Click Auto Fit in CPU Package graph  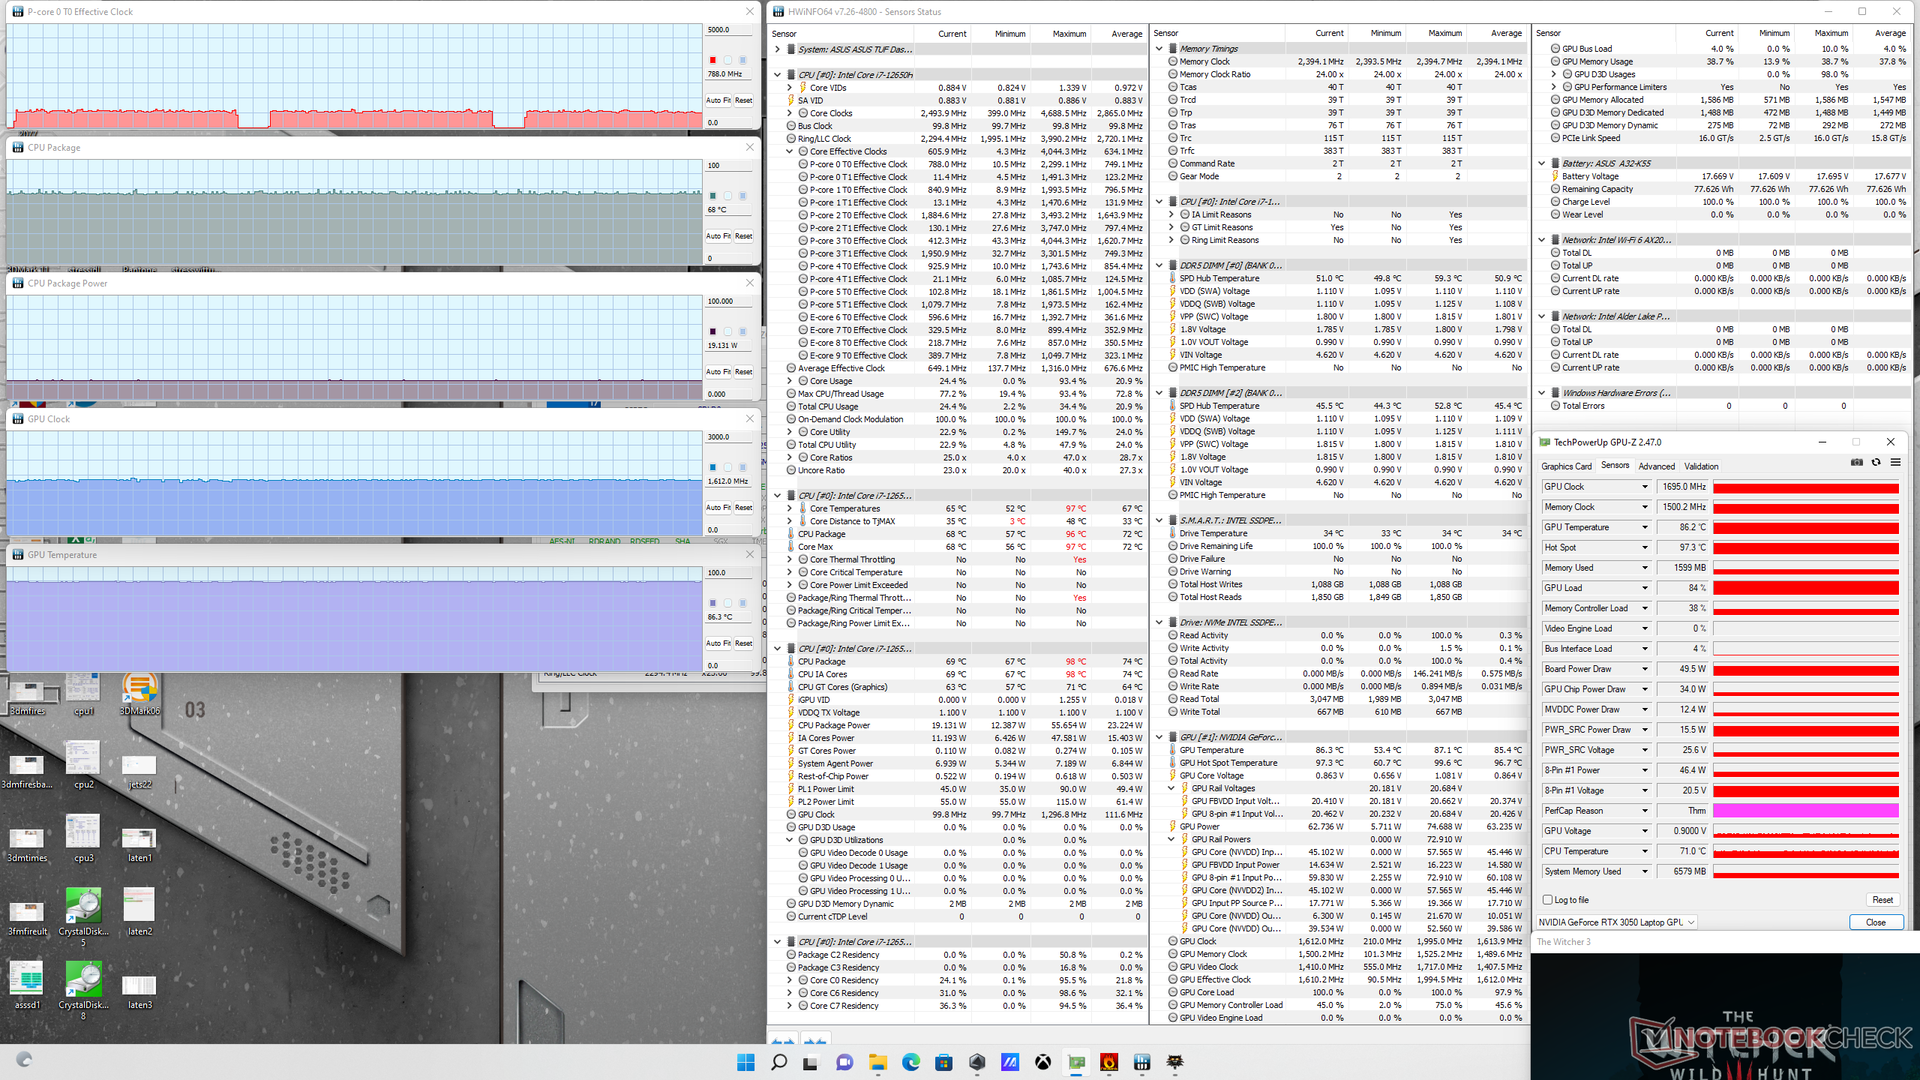(x=718, y=236)
